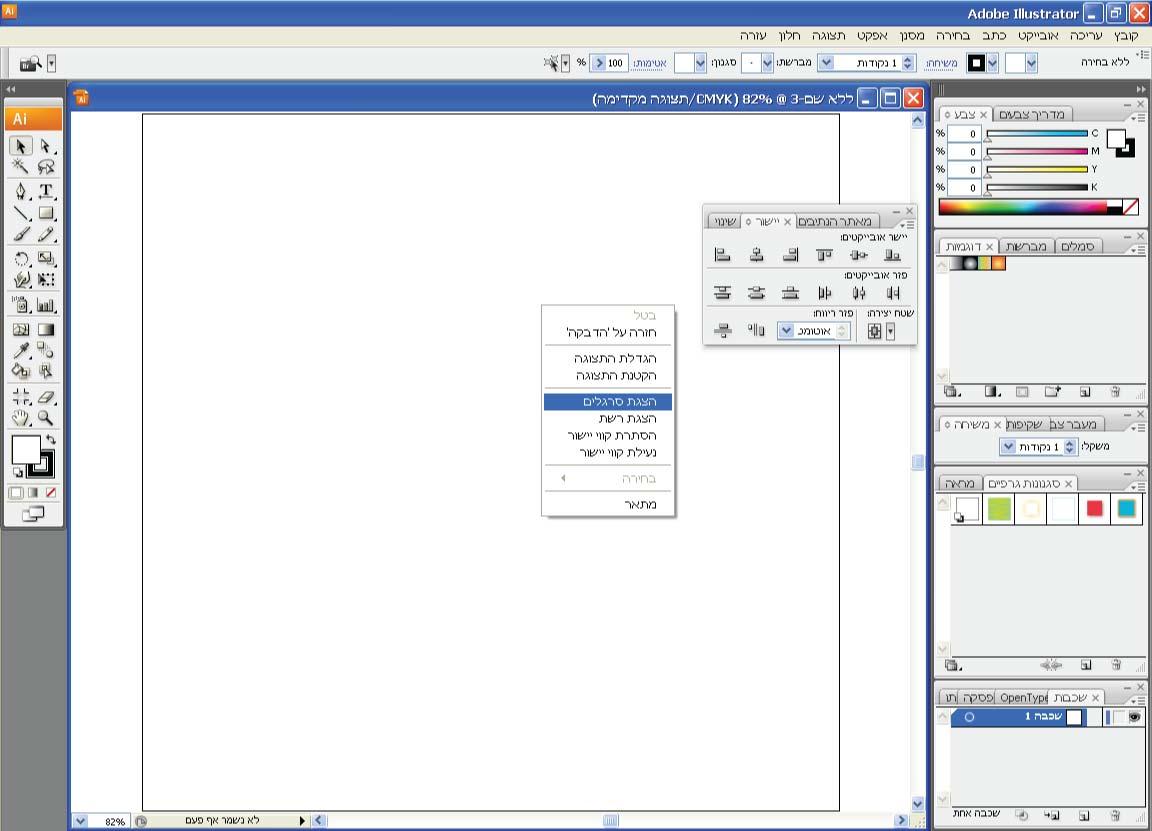Toggle the lock box of layer שכבה 1

[1118, 717]
